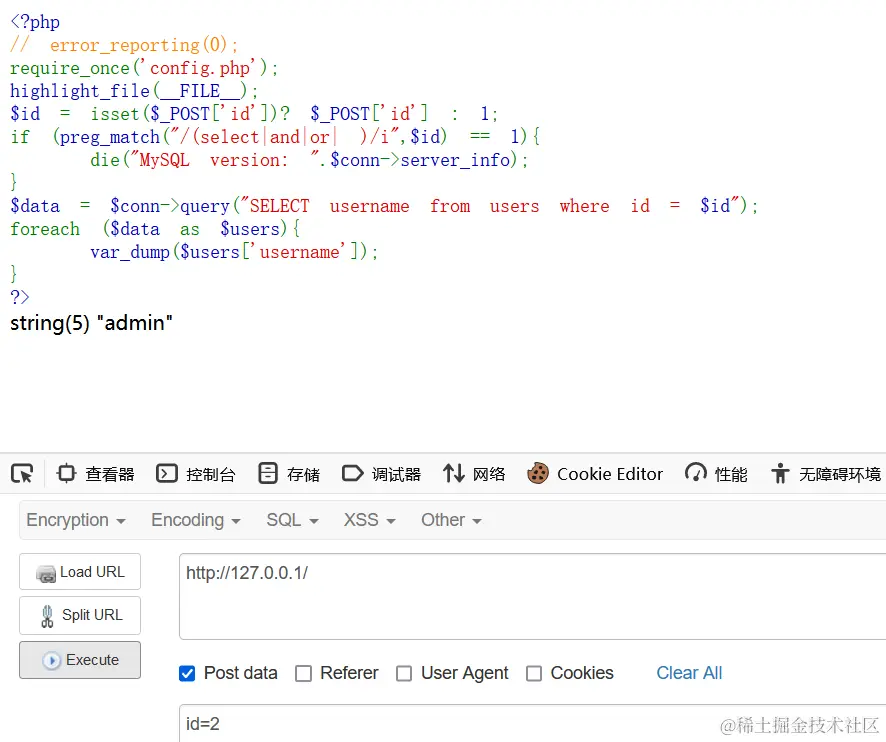Switch to the 控制台 console tab
Viewport: 886px width, 742px height.
(x=196, y=474)
